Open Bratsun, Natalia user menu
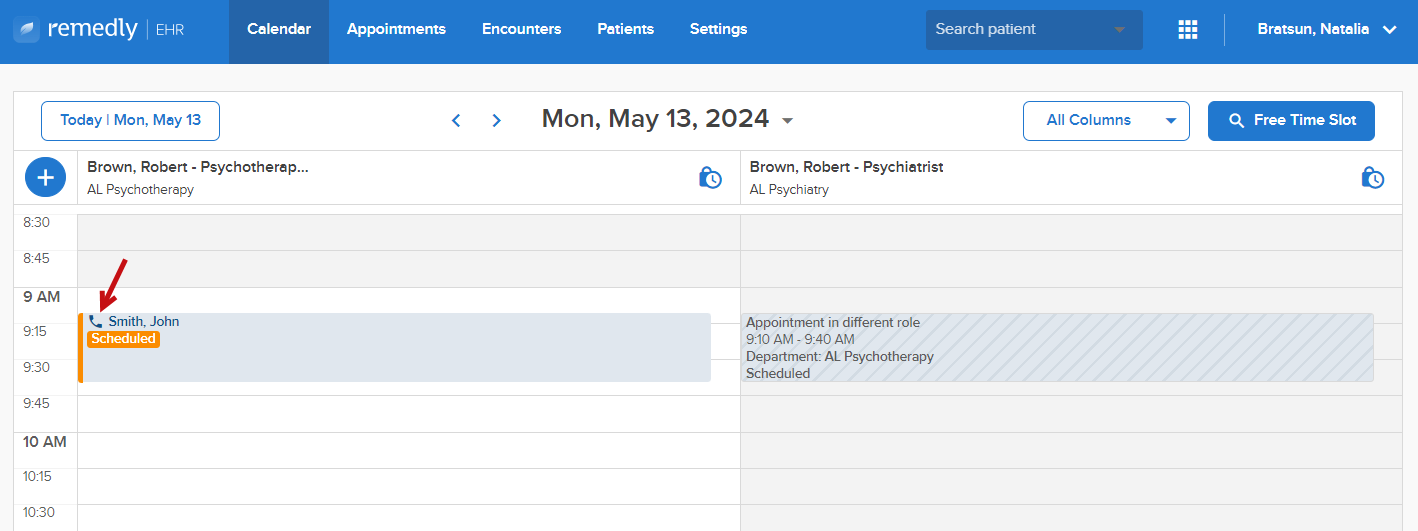 click(1327, 30)
